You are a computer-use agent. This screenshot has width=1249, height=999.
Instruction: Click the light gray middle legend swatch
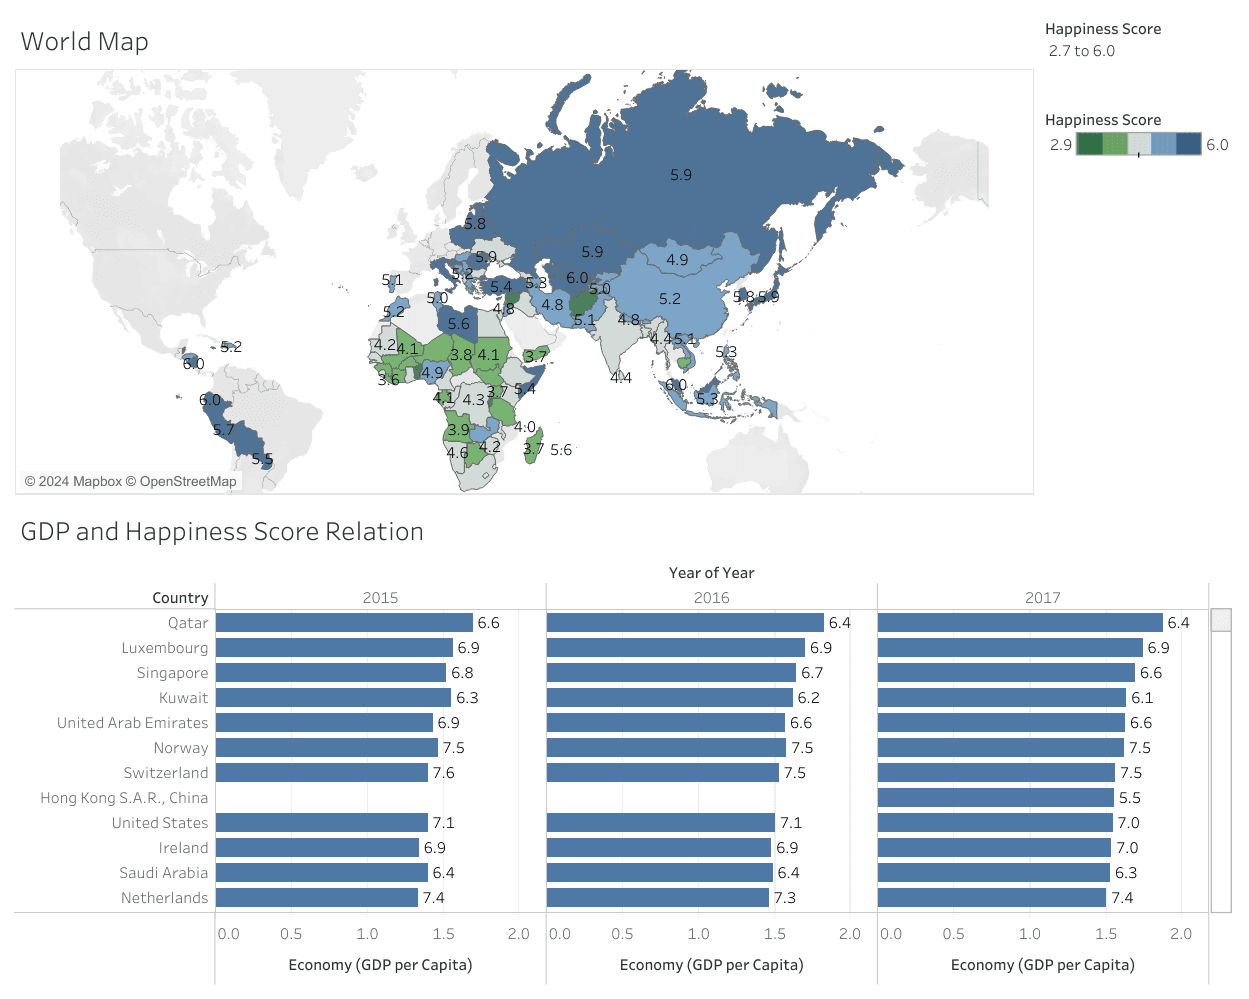[1139, 144]
